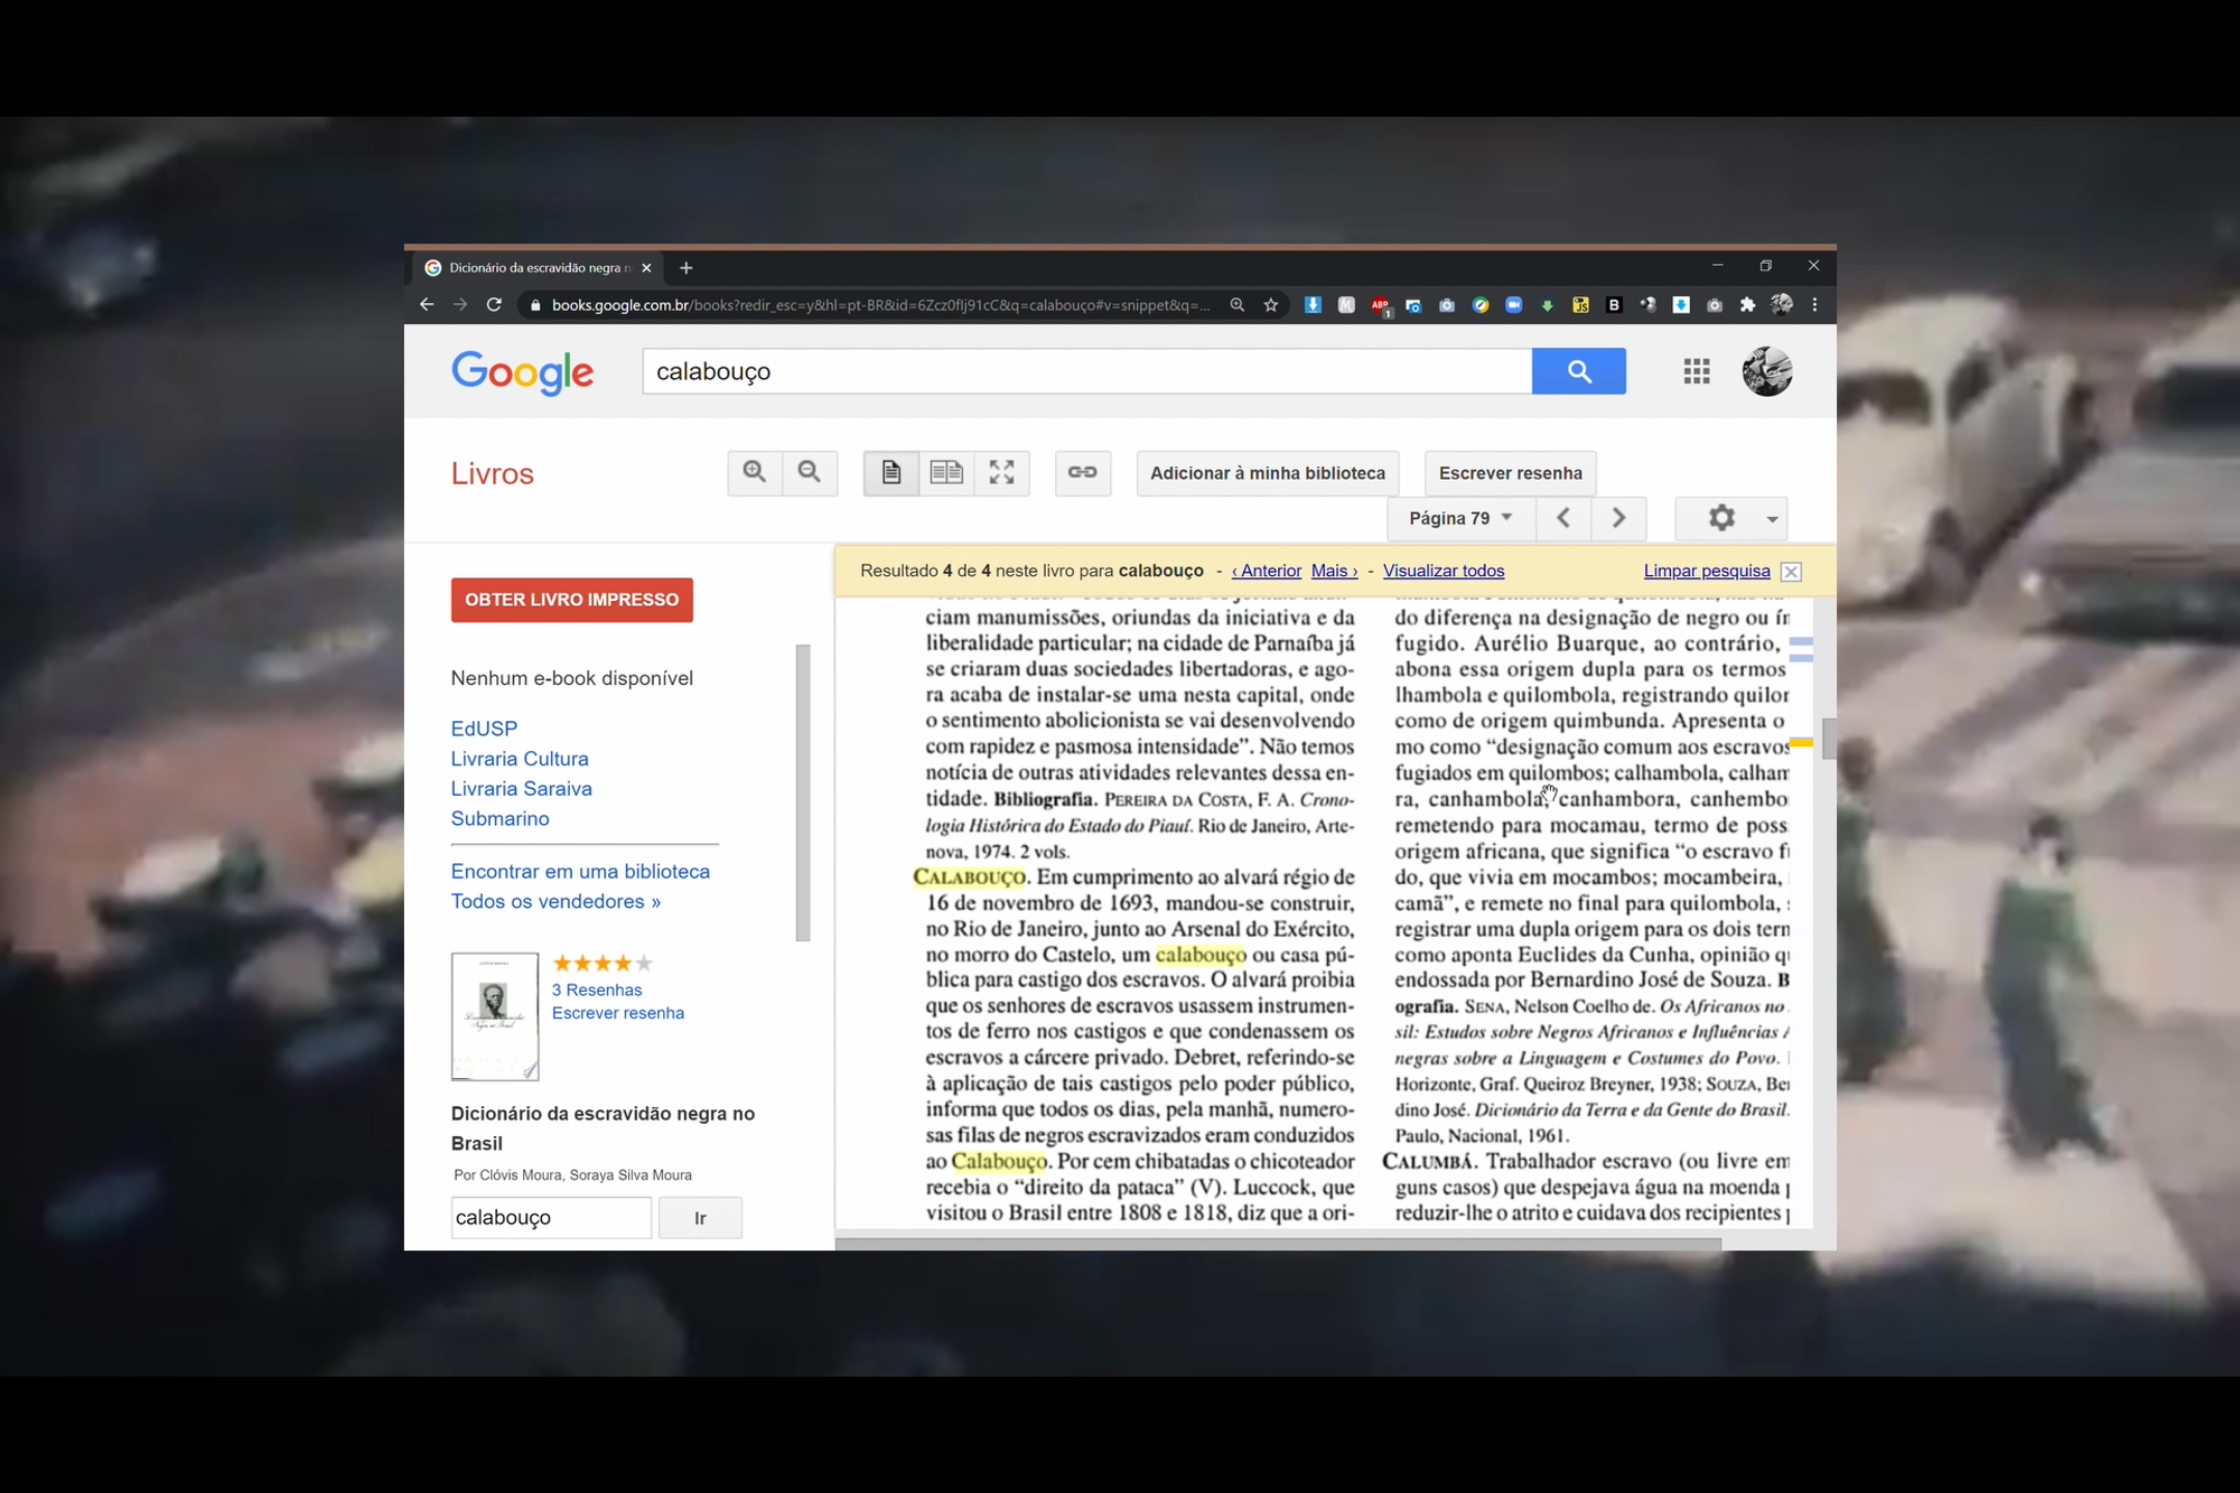Switch to single page view
The height and width of the screenshot is (1493, 2240).
(x=890, y=472)
